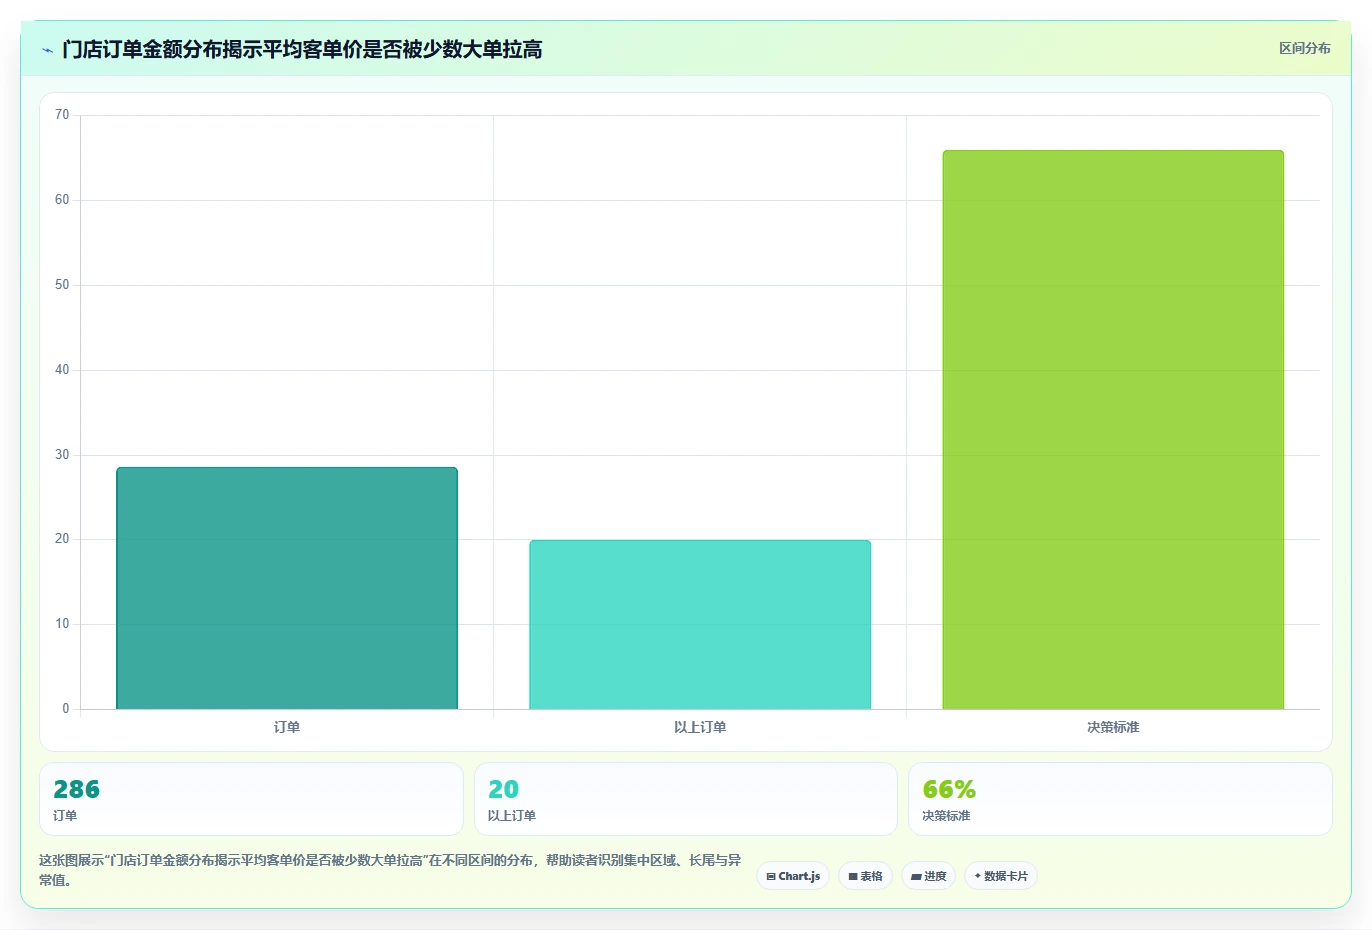Select the green 决策标准 bar
The width and height of the screenshot is (1372, 930).
[x=1113, y=430]
